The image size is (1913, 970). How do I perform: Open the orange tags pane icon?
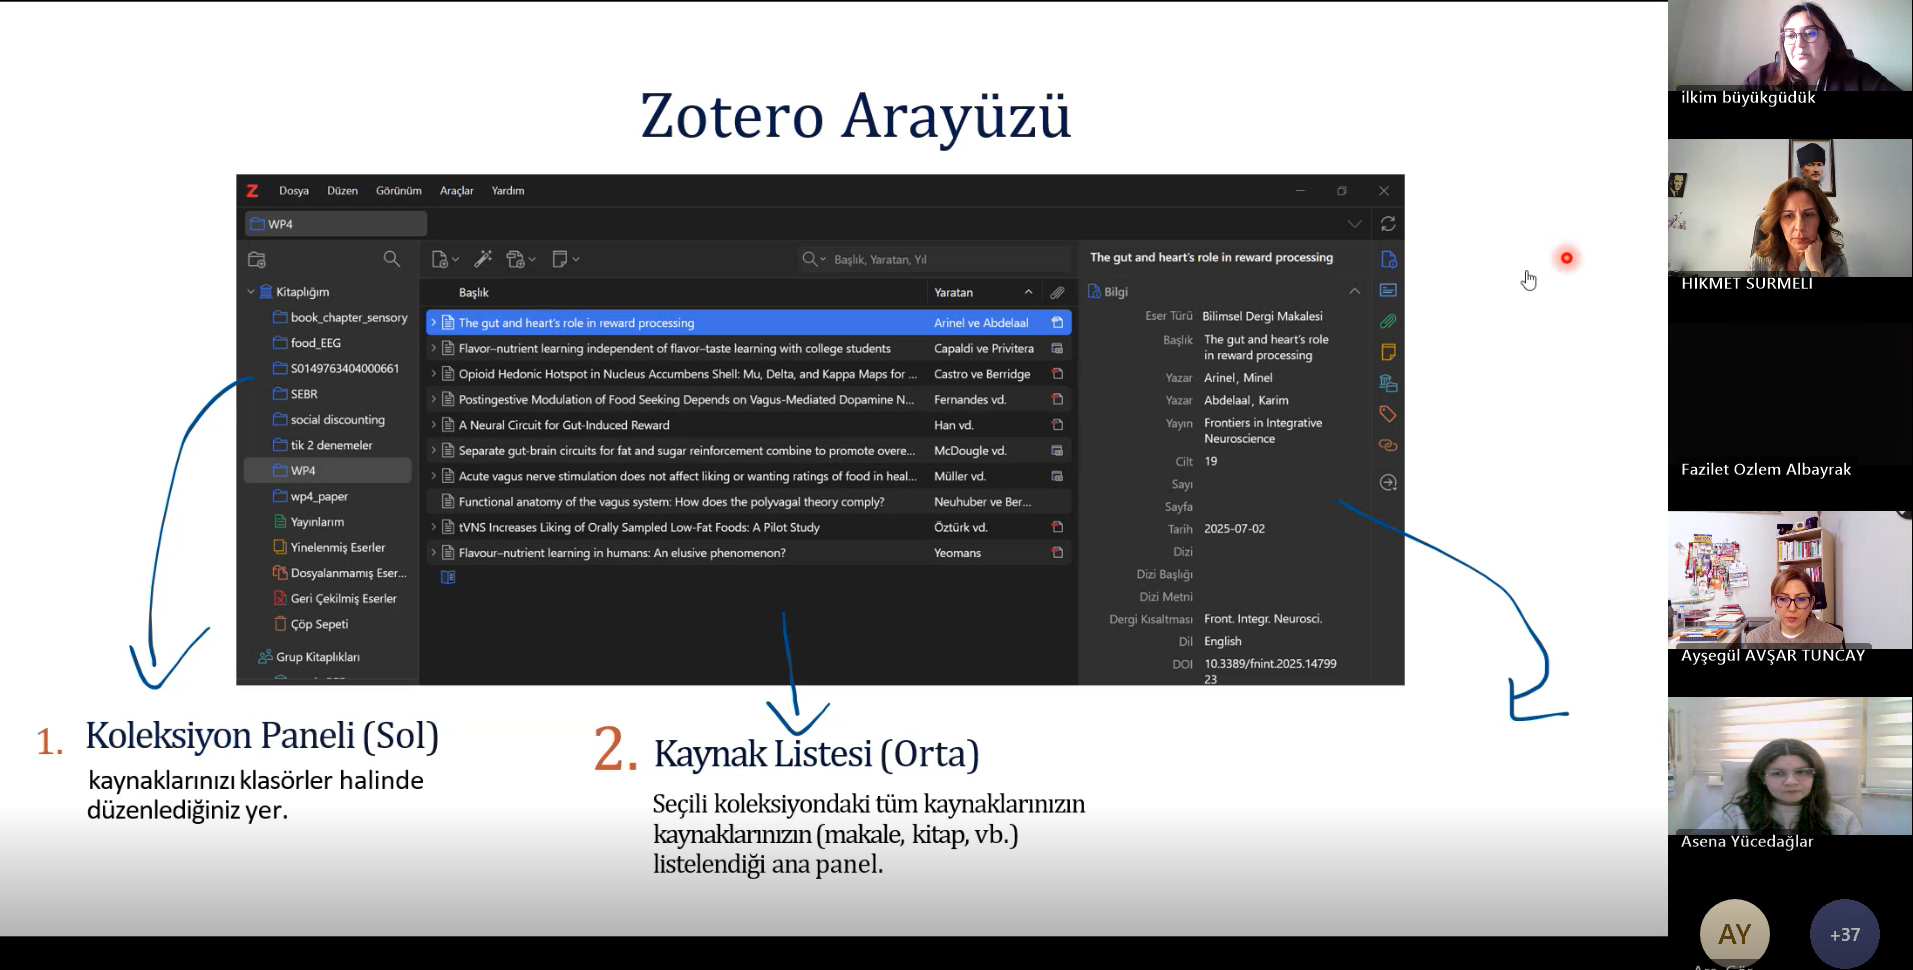1388,414
